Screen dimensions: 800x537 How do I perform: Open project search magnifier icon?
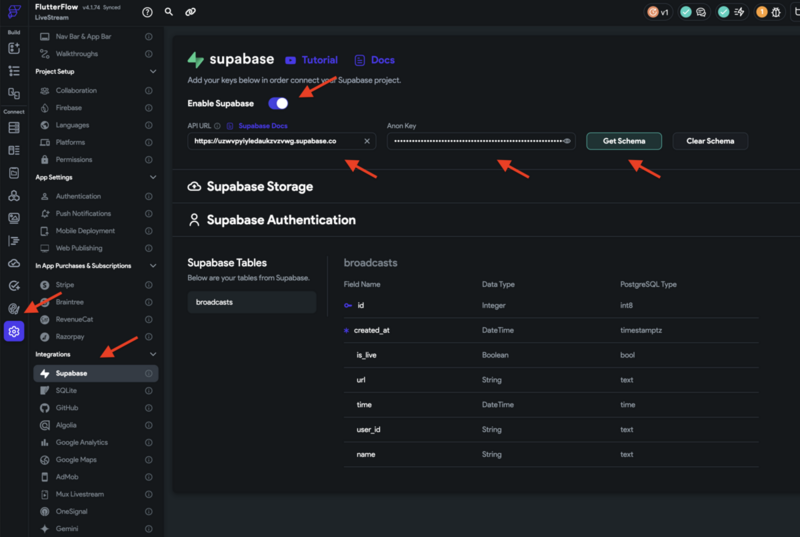(168, 11)
